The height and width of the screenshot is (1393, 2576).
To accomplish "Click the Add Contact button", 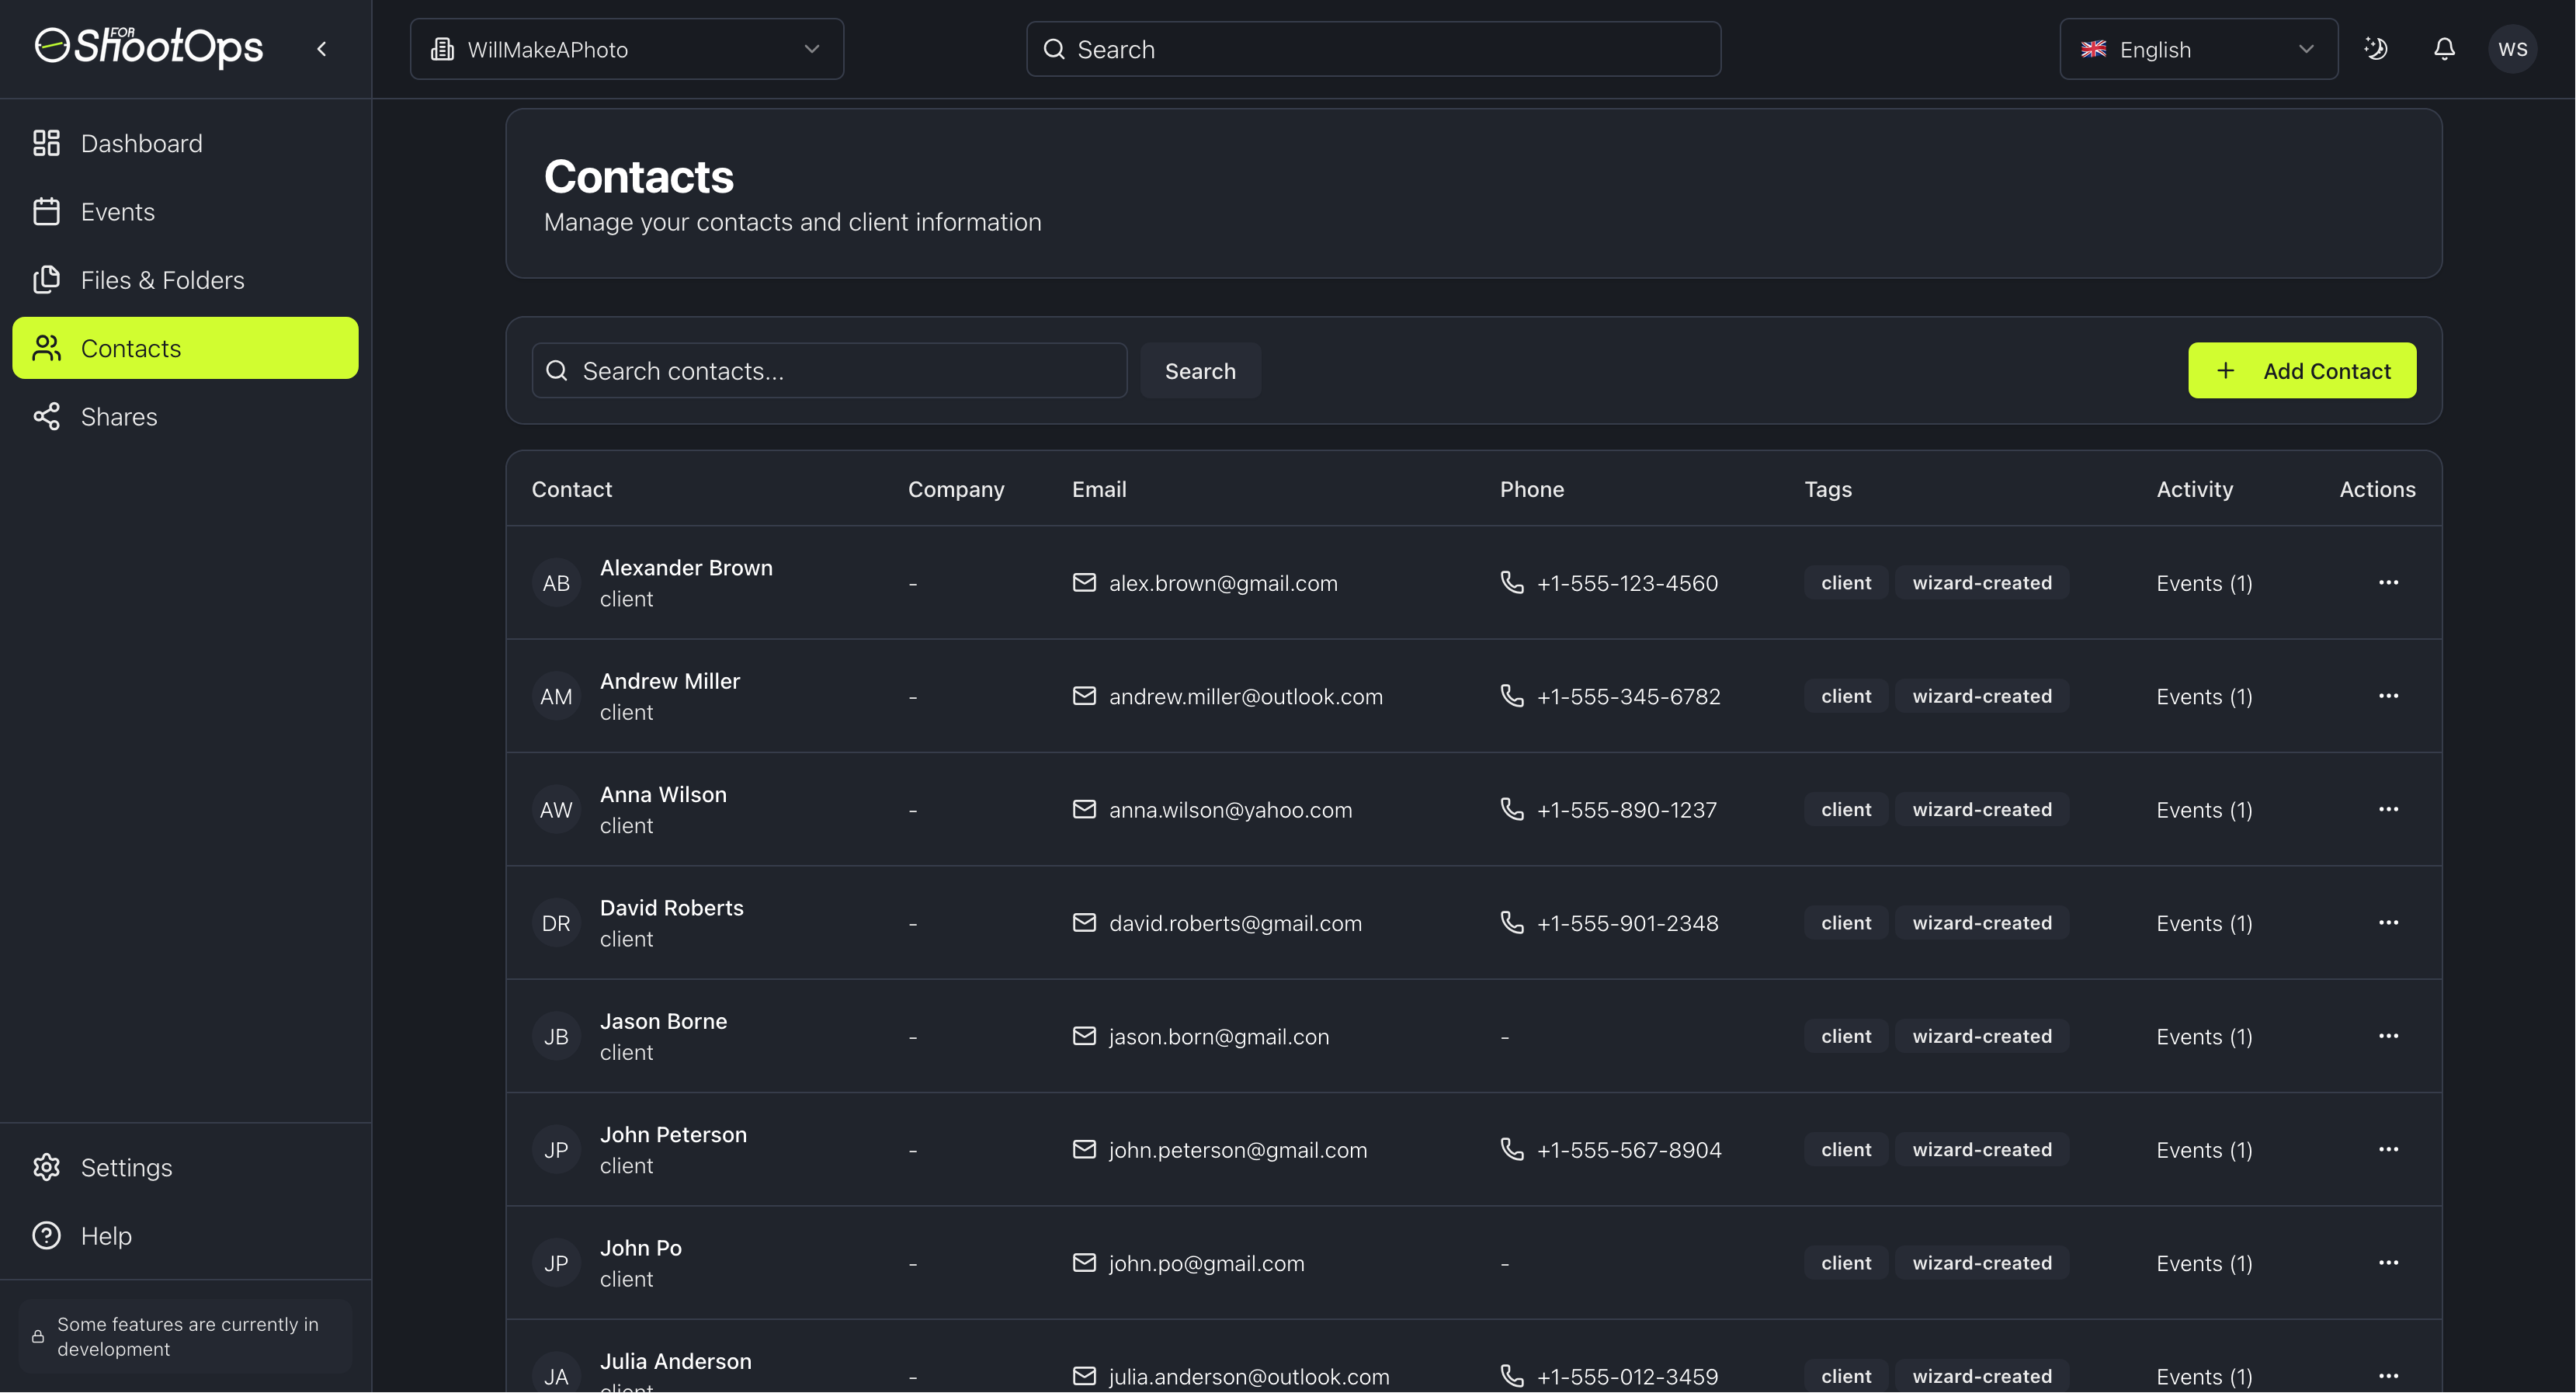I will (x=2301, y=371).
